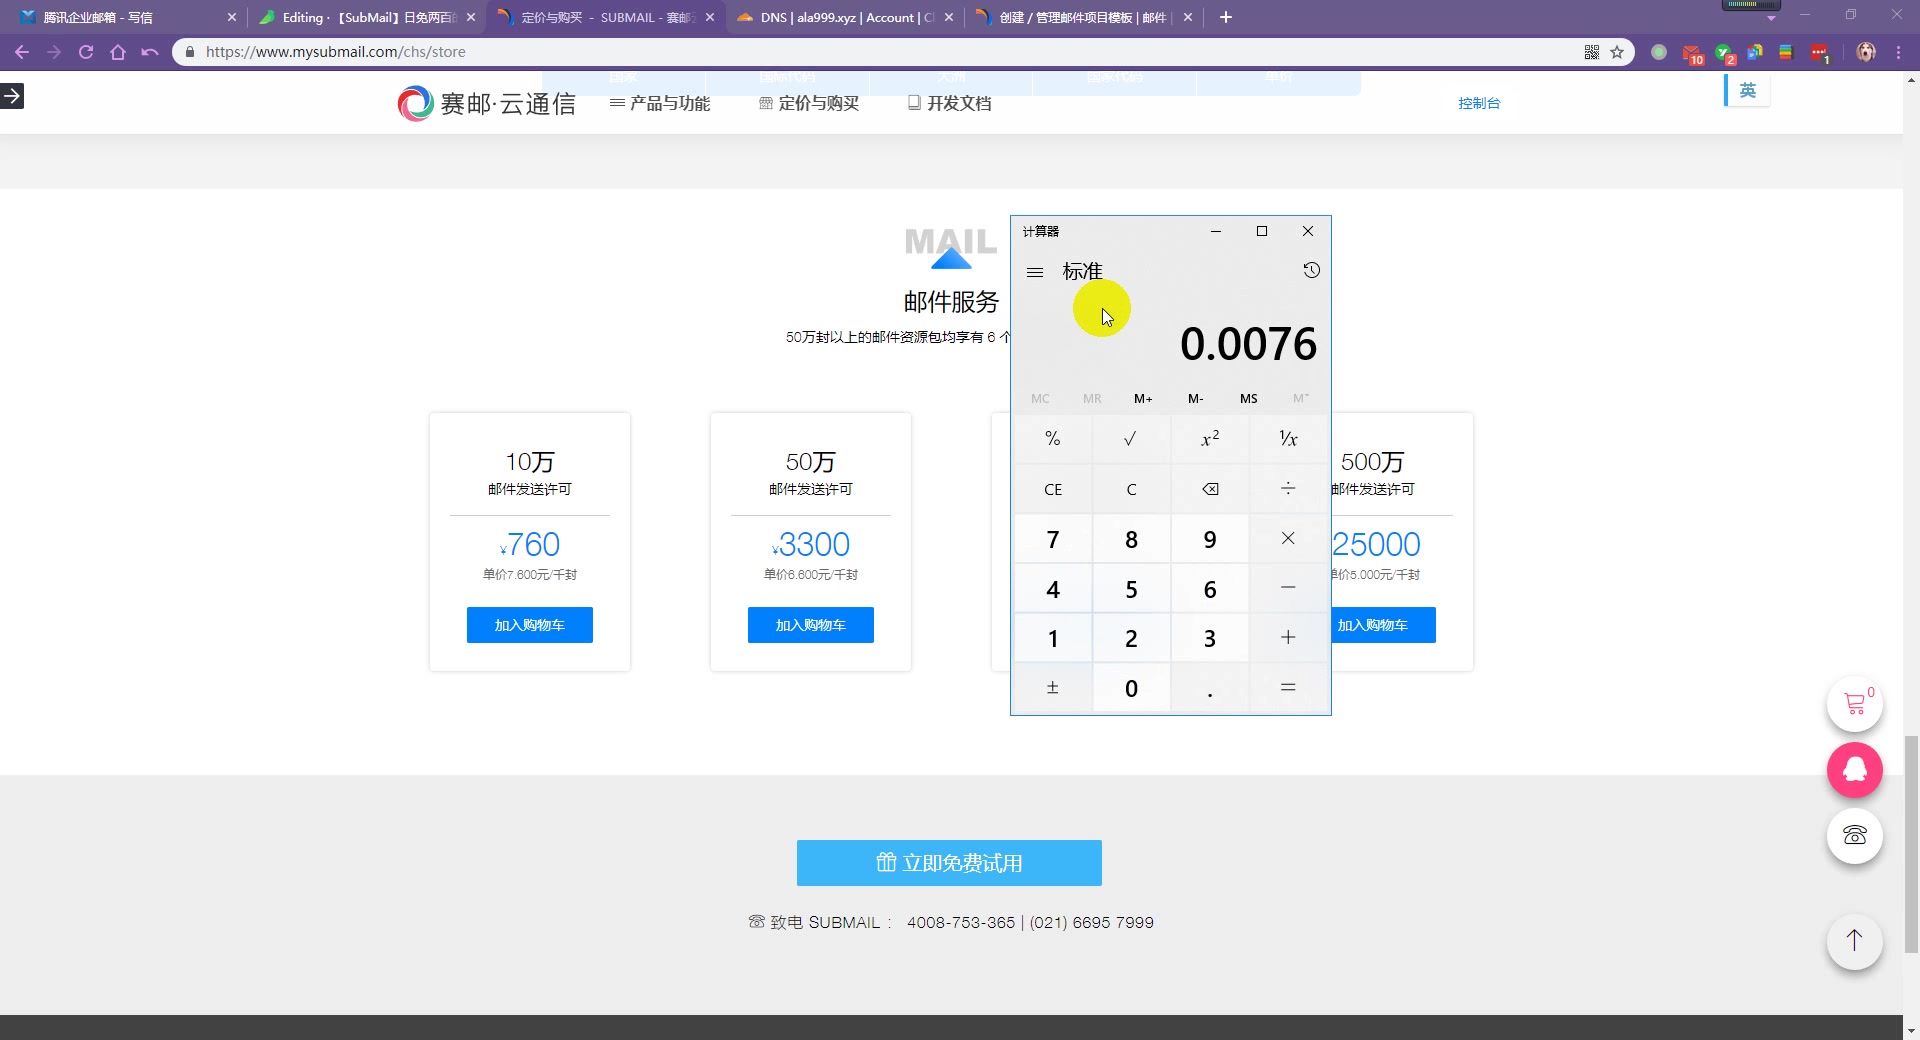Click the CE clear entry key
This screenshot has width=1920, height=1040.
(1053, 489)
